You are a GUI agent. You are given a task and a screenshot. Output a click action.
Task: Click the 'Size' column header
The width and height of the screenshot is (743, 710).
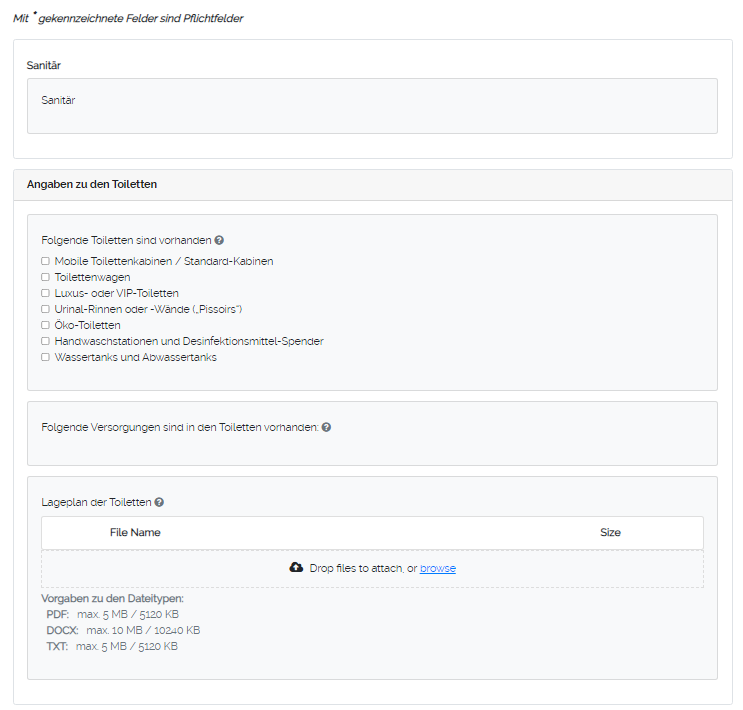tap(610, 533)
